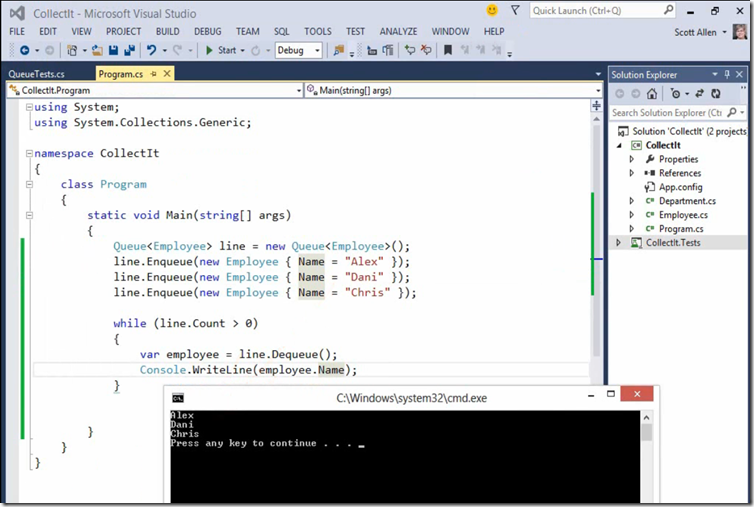The image size is (754, 507).
Task: Open the Solution Explorer search options dropdown
Action: click(742, 113)
